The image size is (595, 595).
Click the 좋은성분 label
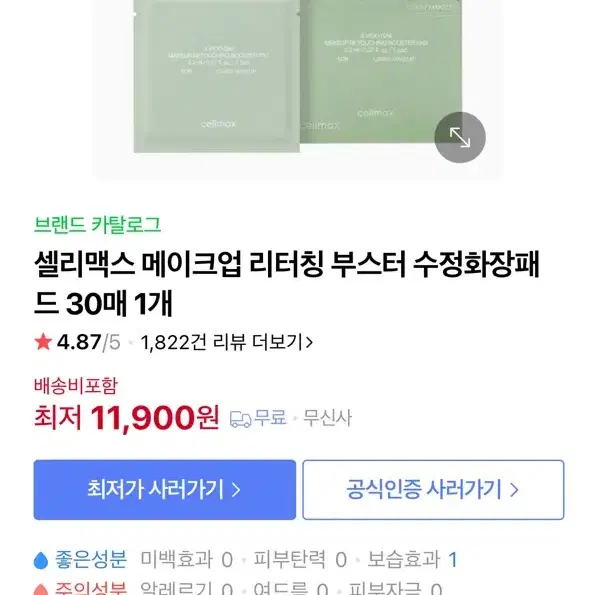pos(91,560)
